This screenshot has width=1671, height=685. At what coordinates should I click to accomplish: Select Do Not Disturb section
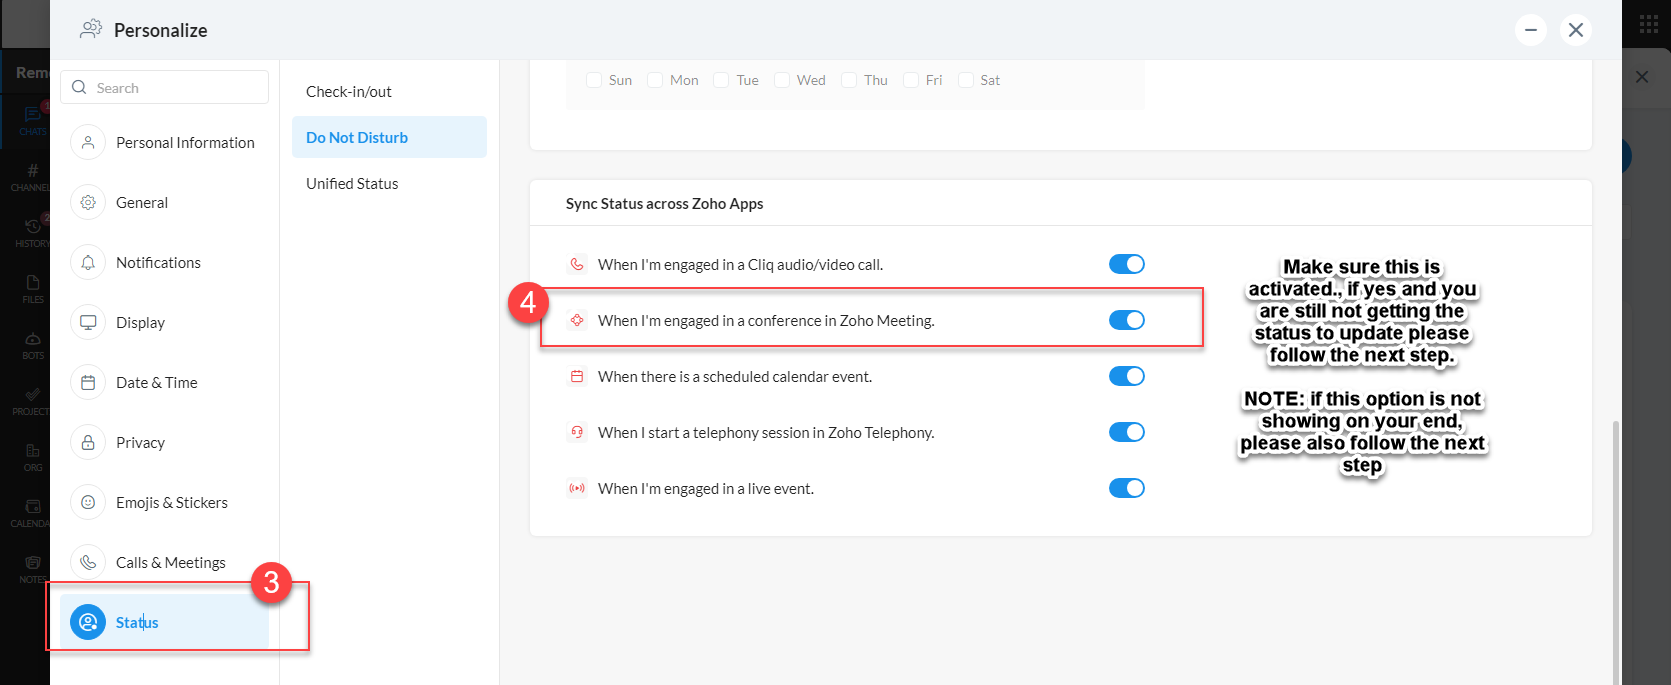coord(357,138)
